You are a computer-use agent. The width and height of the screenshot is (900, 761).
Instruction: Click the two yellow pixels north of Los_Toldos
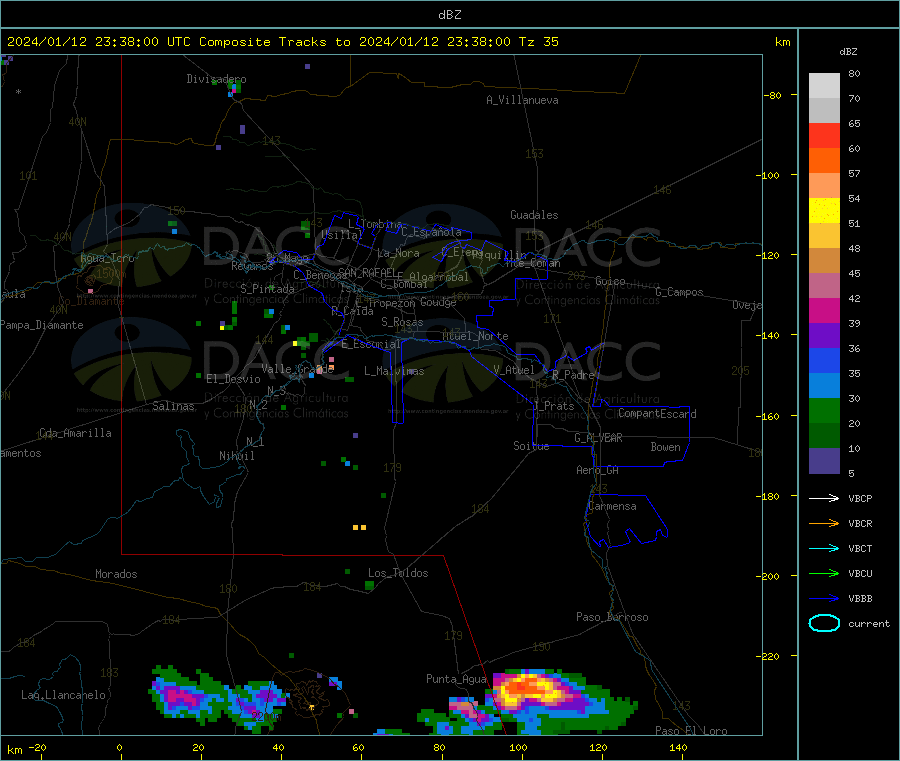[359, 527]
